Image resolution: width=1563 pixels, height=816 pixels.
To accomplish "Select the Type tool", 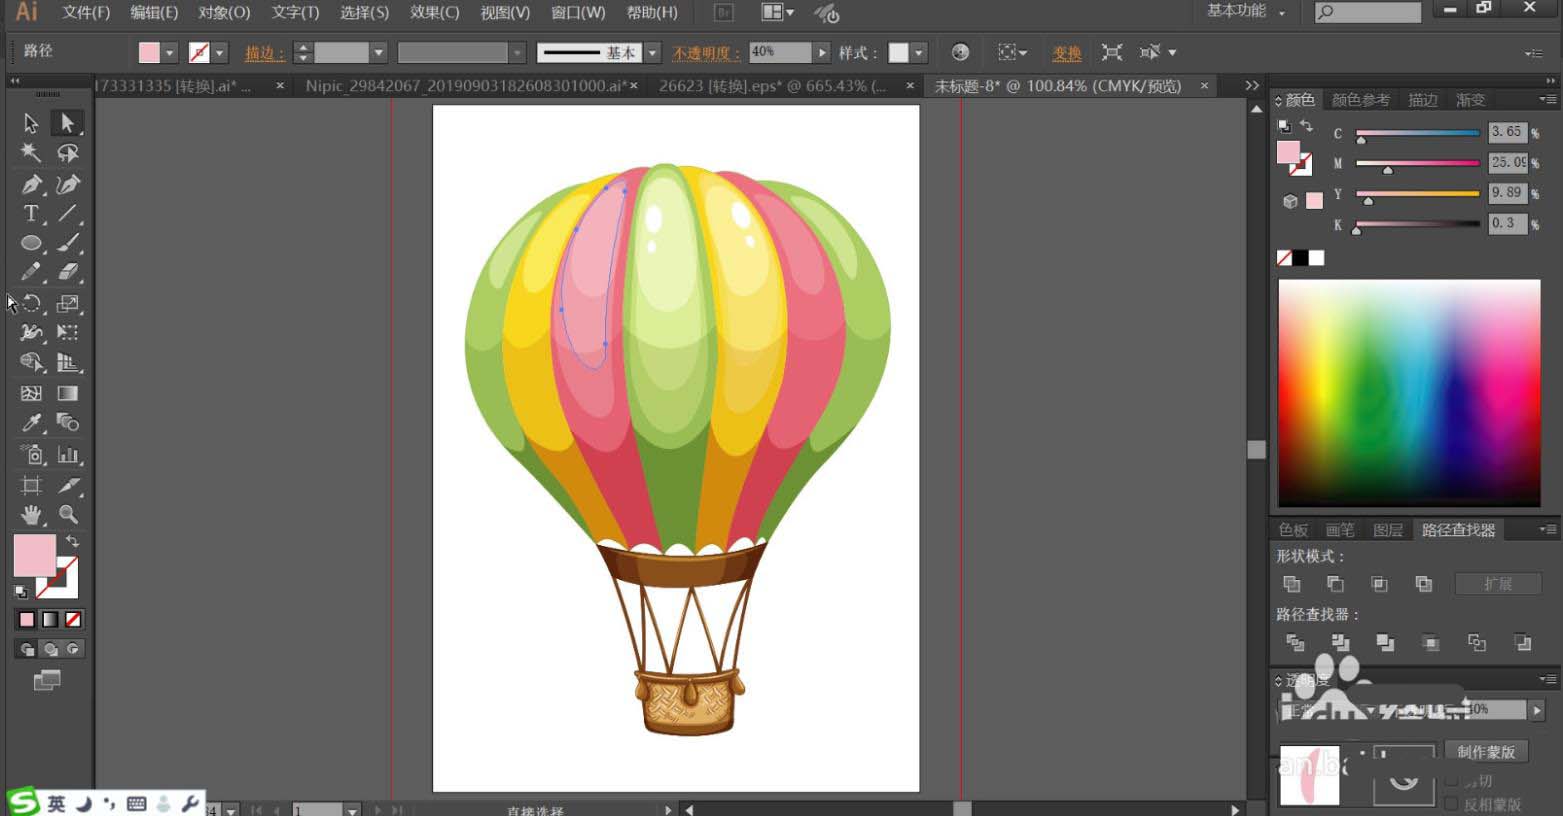I will click(31, 214).
